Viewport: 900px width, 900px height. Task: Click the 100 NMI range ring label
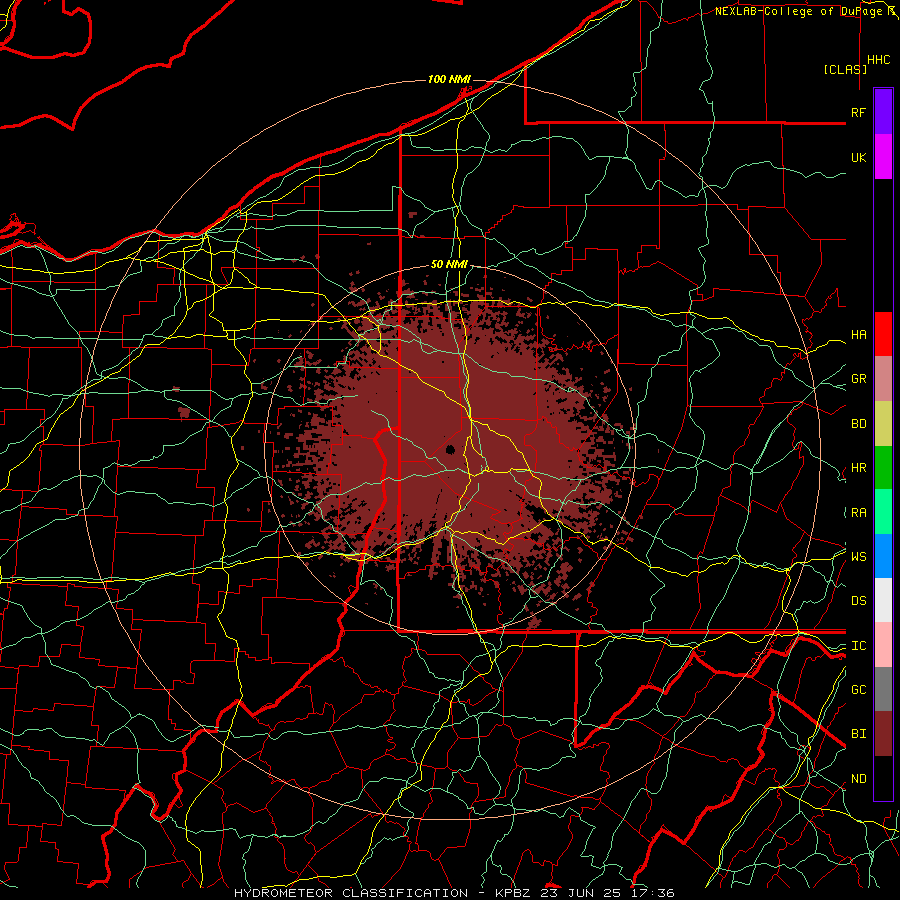click(449, 79)
